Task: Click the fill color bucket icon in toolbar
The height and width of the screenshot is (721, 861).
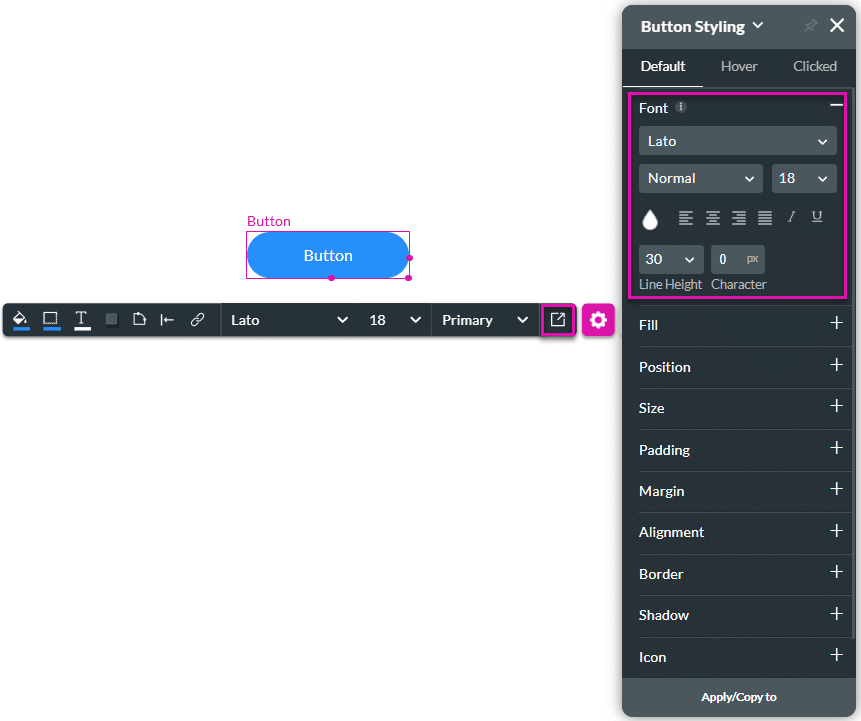Action: coord(21,320)
